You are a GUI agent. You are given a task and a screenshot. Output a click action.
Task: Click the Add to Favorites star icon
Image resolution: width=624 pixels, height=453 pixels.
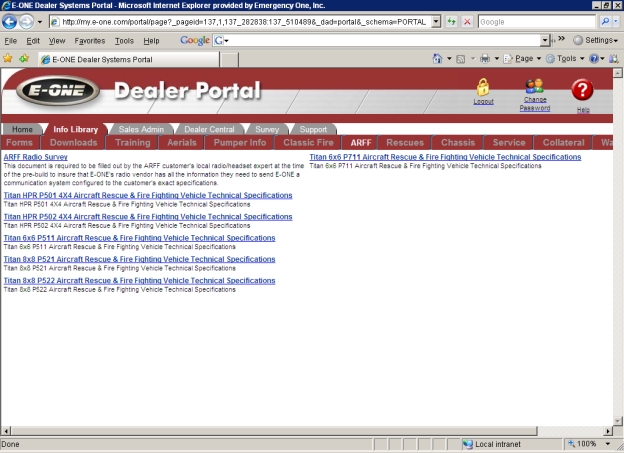click(24, 59)
